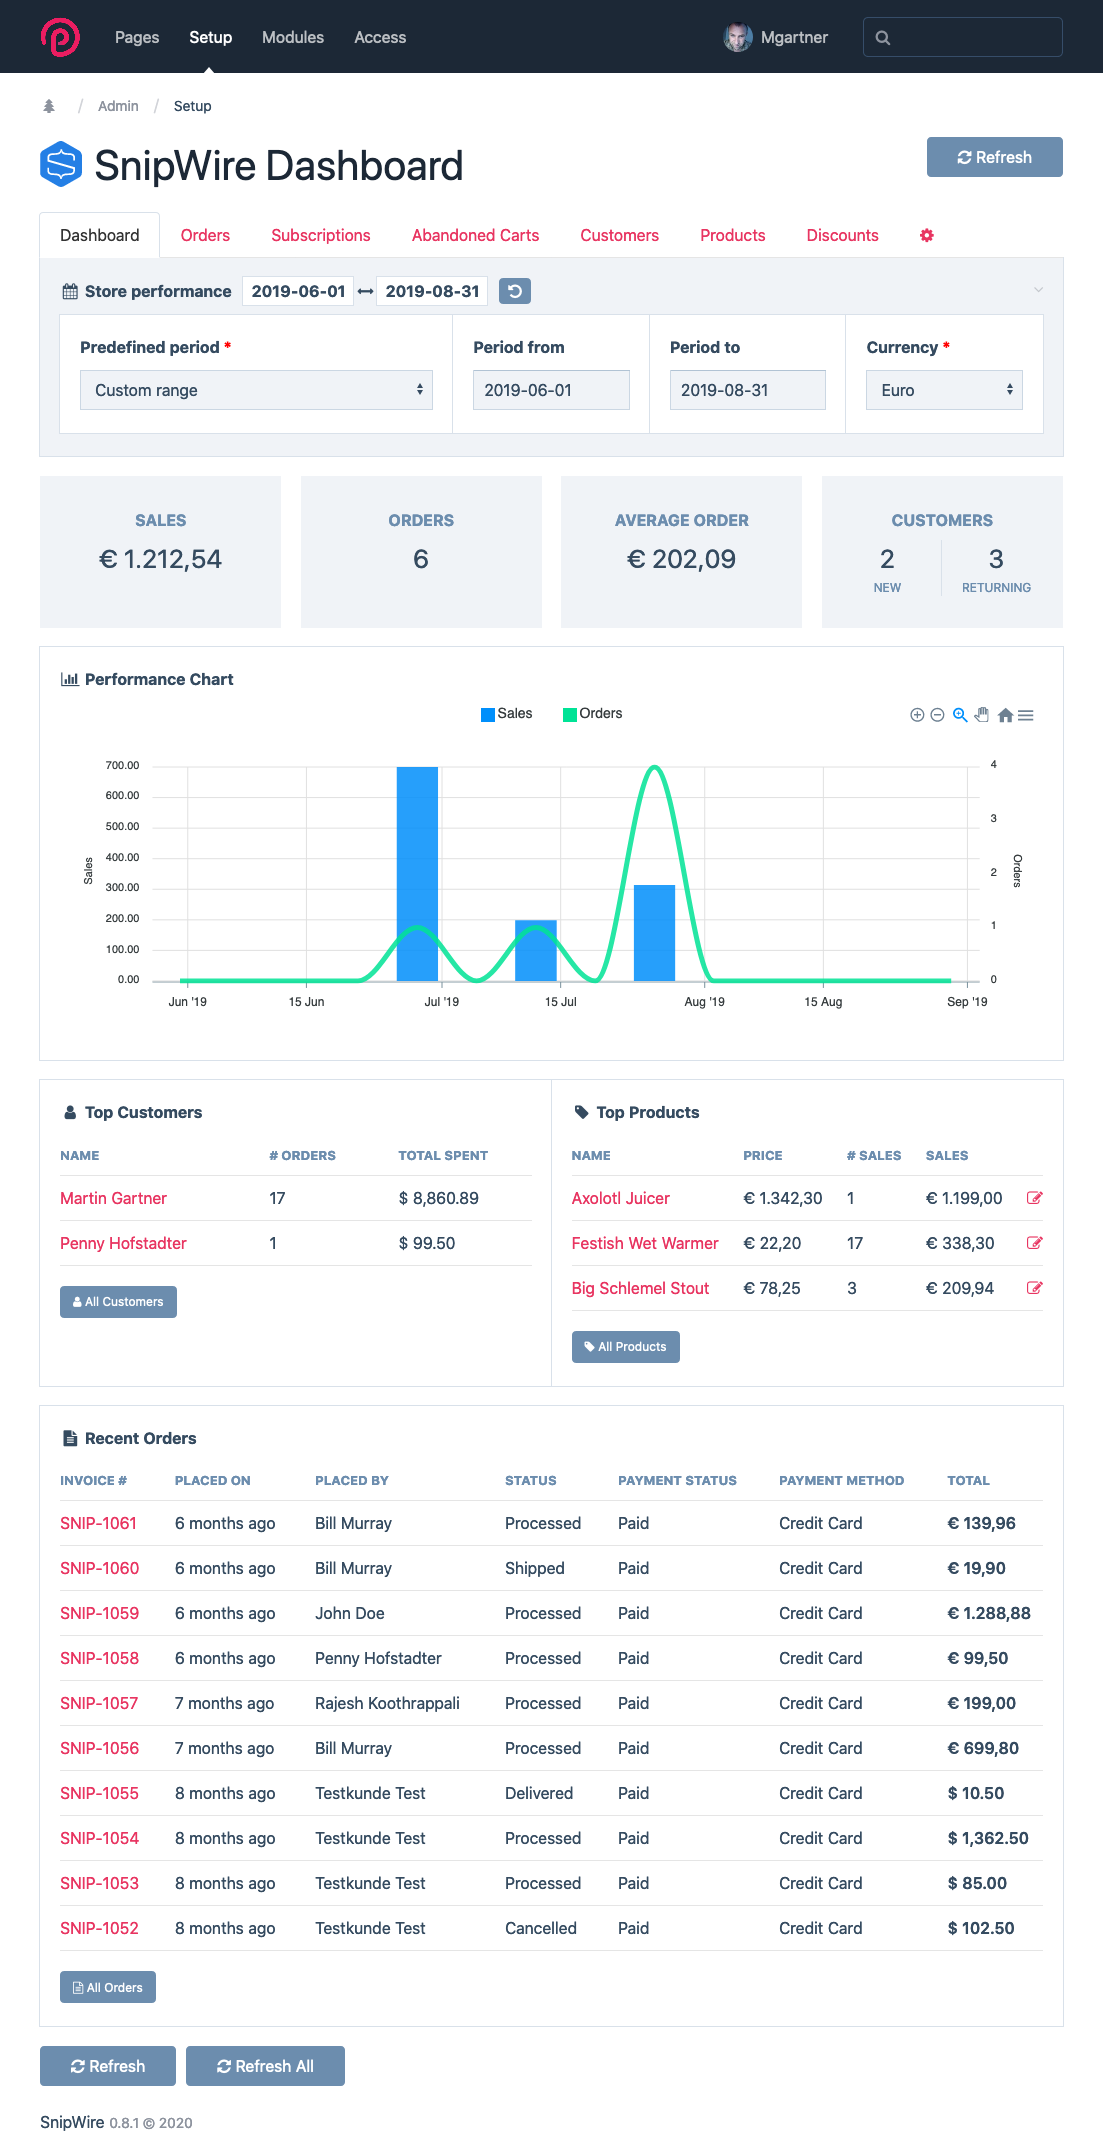
Task: Open the Setup menu
Action: (x=210, y=37)
